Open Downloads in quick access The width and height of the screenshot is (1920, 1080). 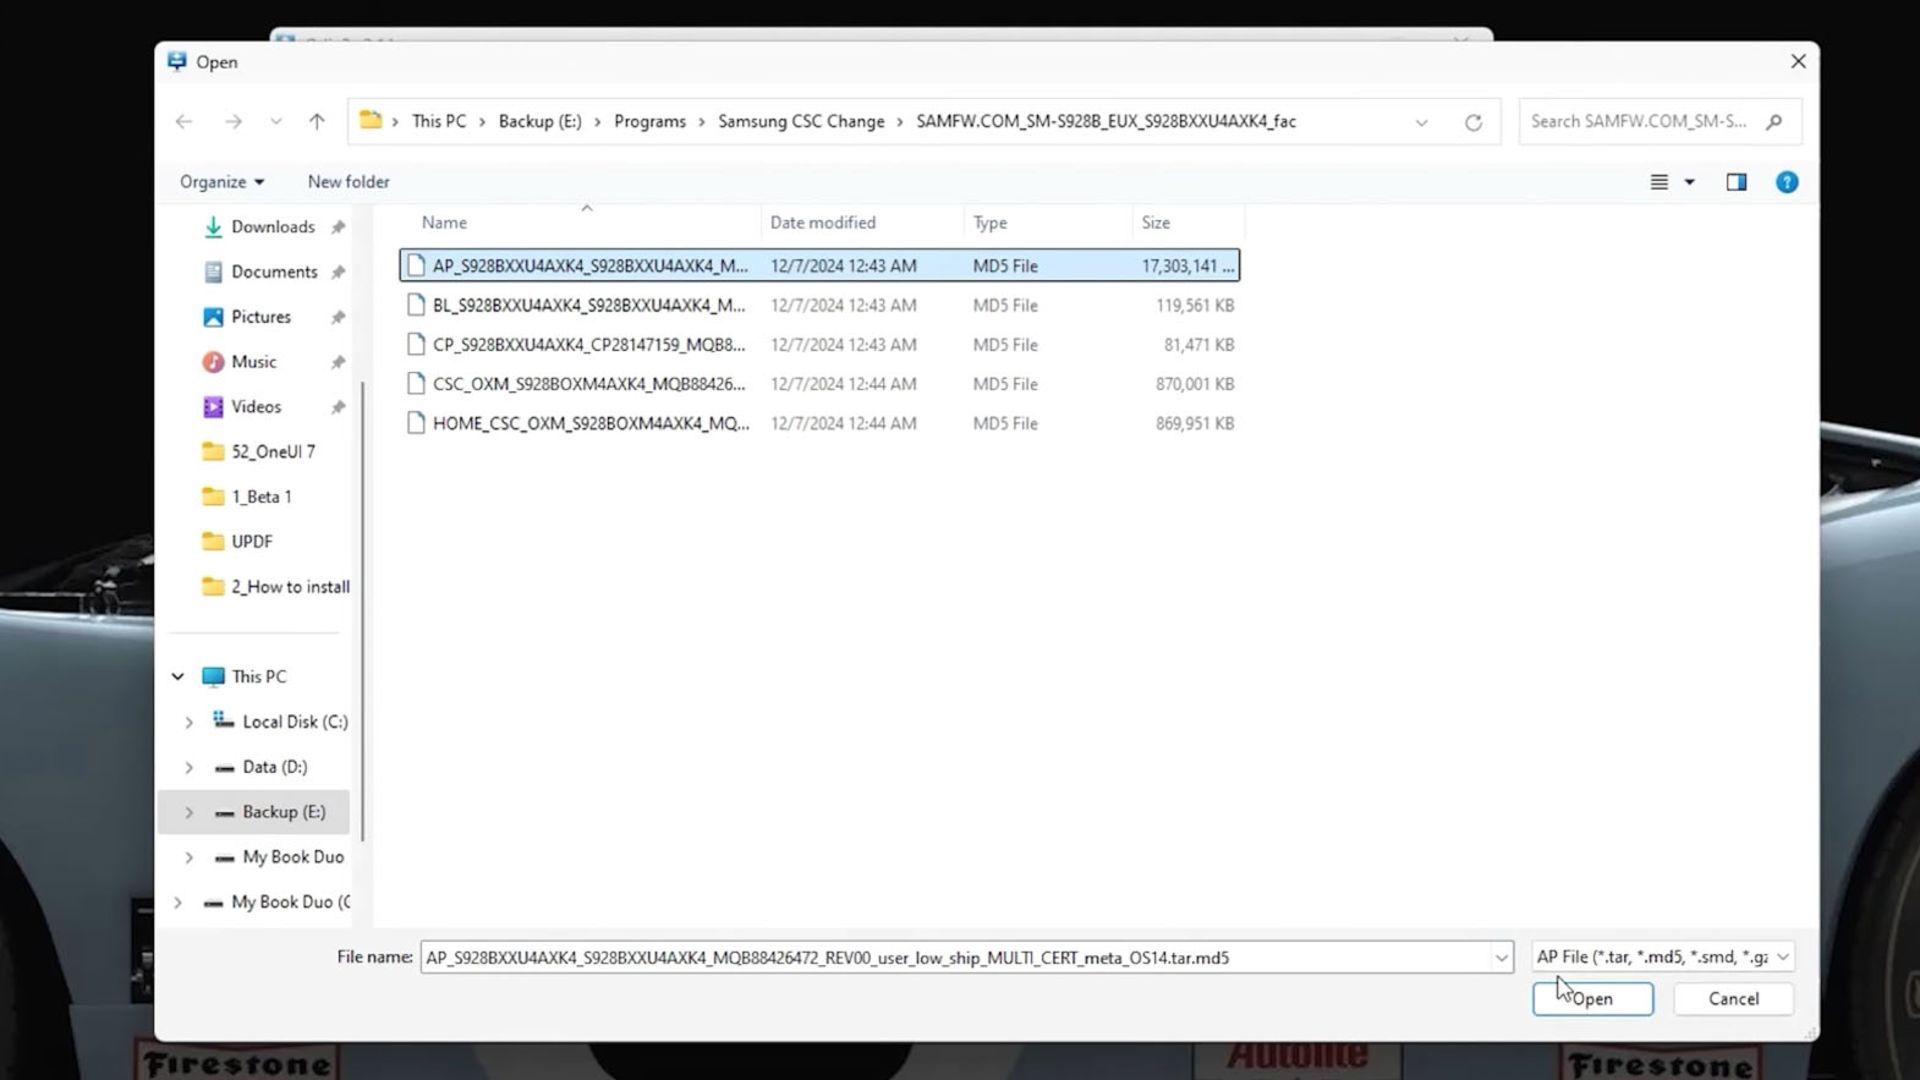coord(273,227)
